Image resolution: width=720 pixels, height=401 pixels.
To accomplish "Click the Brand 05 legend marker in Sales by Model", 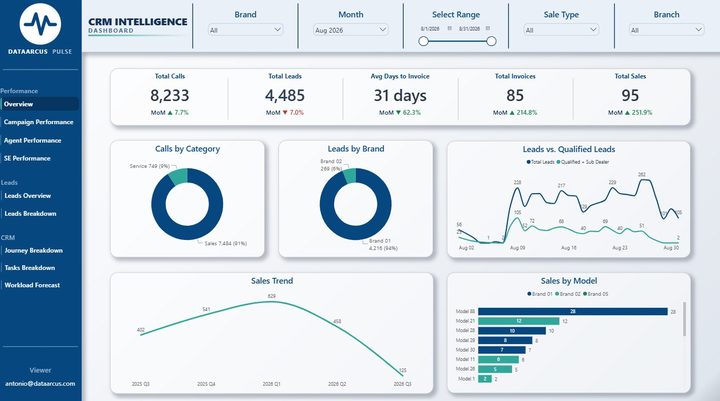I will click(585, 294).
